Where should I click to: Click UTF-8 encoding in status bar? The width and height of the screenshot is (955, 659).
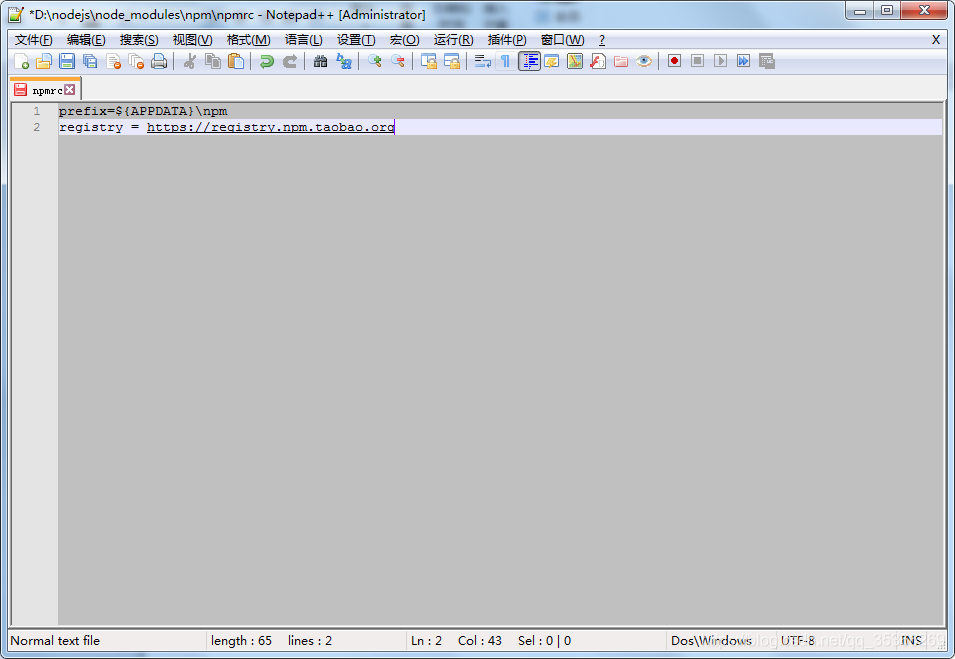tap(798, 641)
